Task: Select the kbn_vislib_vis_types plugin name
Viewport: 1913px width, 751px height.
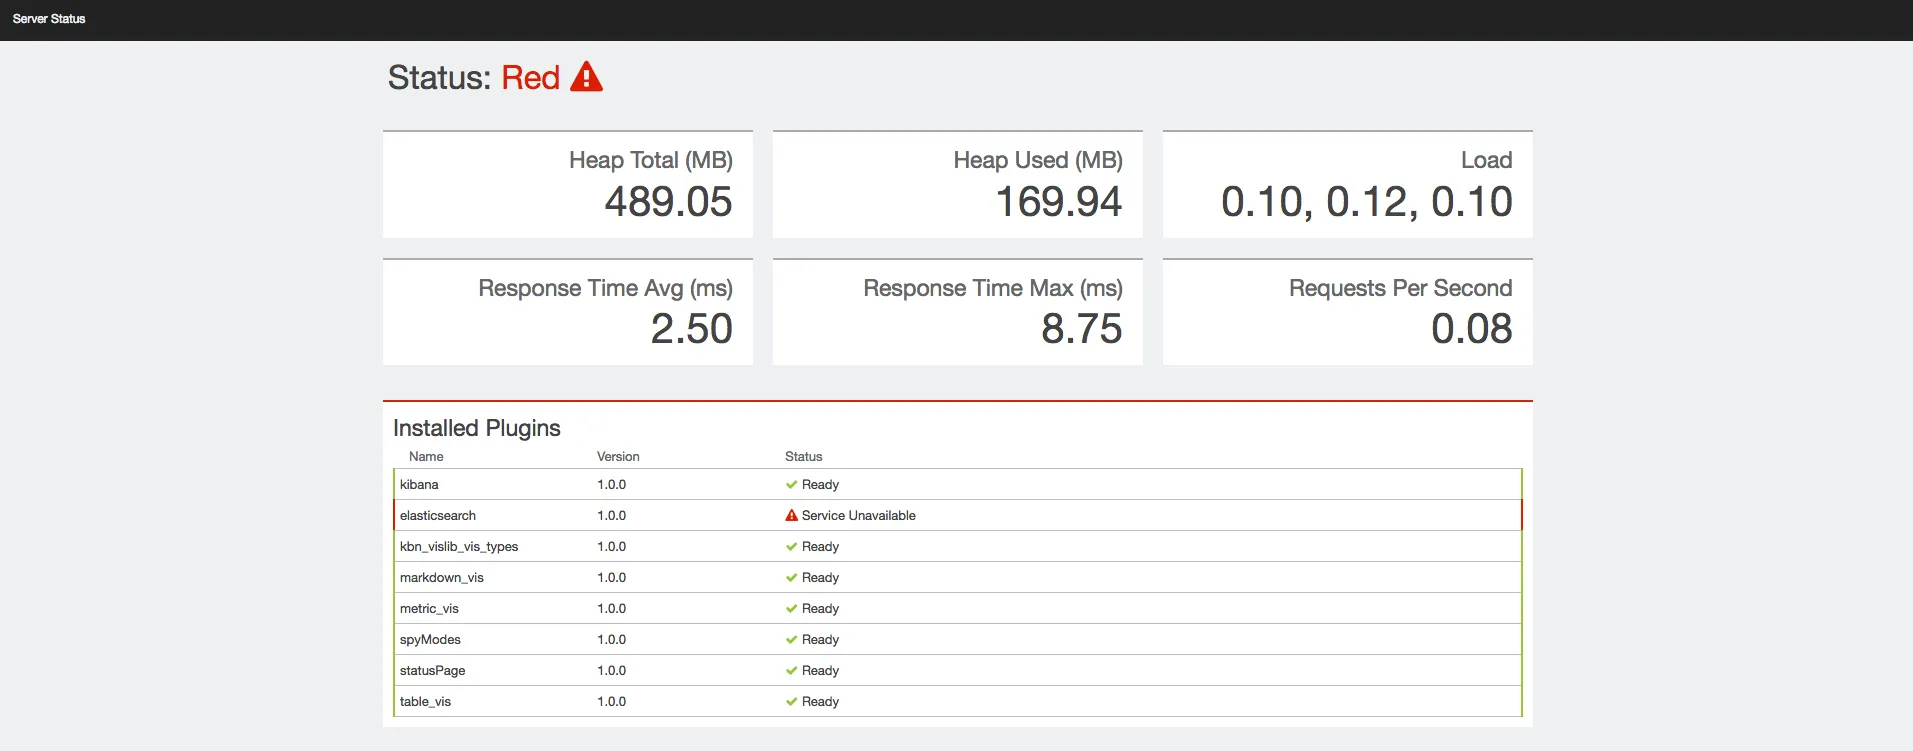Action: [x=459, y=547]
